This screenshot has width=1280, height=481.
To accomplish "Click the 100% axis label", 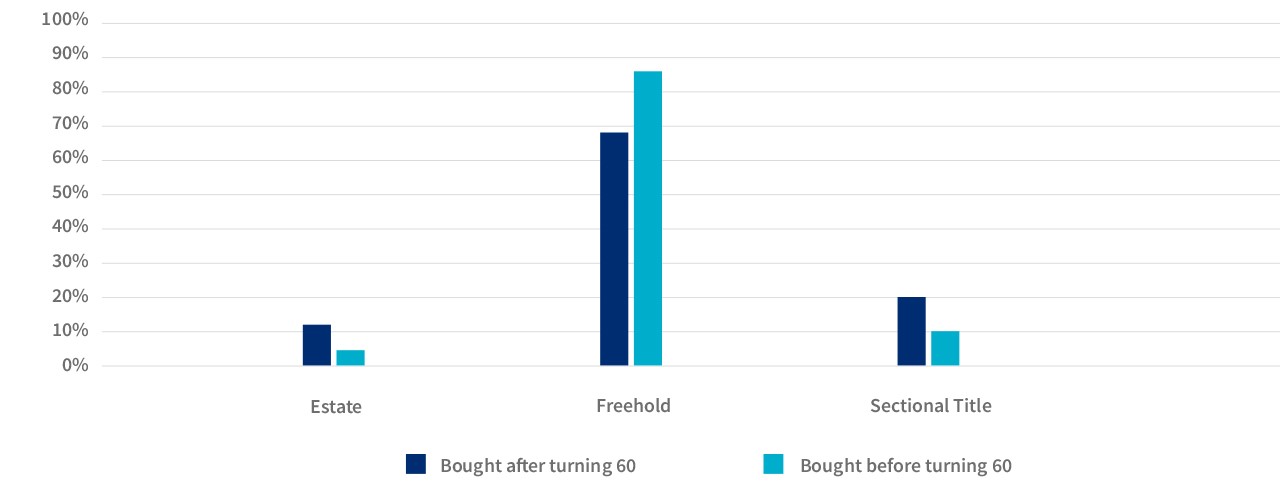I will 66,21.
